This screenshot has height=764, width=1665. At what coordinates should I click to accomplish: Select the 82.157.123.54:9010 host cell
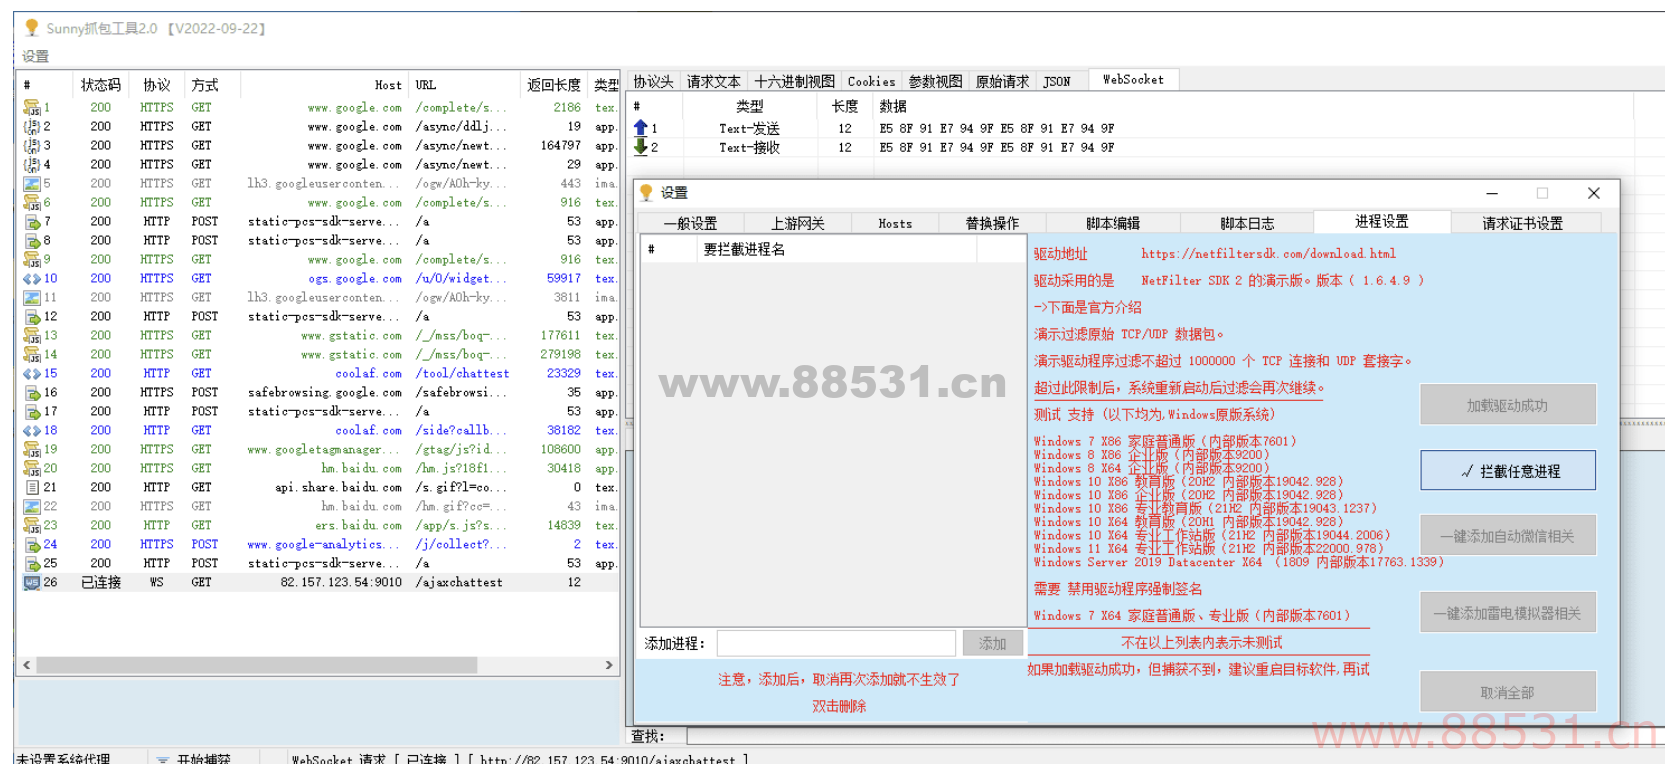click(x=341, y=583)
